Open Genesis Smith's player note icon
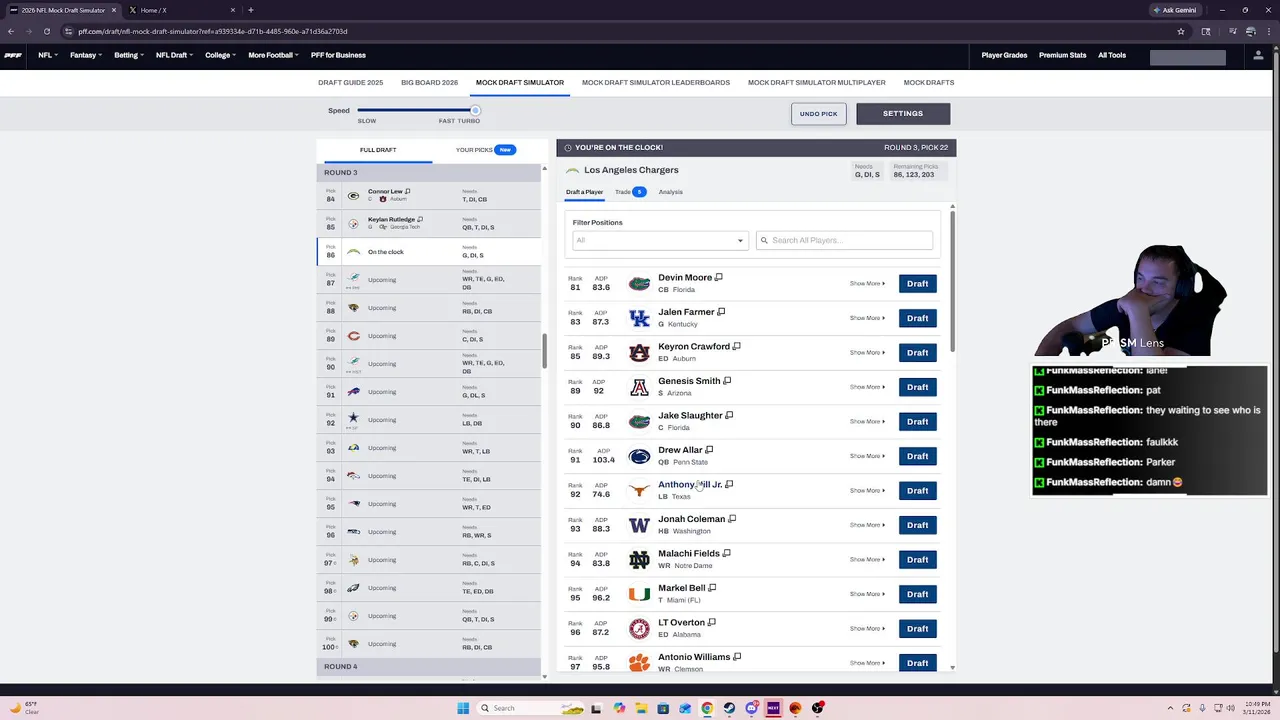The width and height of the screenshot is (1280, 720). point(727,381)
